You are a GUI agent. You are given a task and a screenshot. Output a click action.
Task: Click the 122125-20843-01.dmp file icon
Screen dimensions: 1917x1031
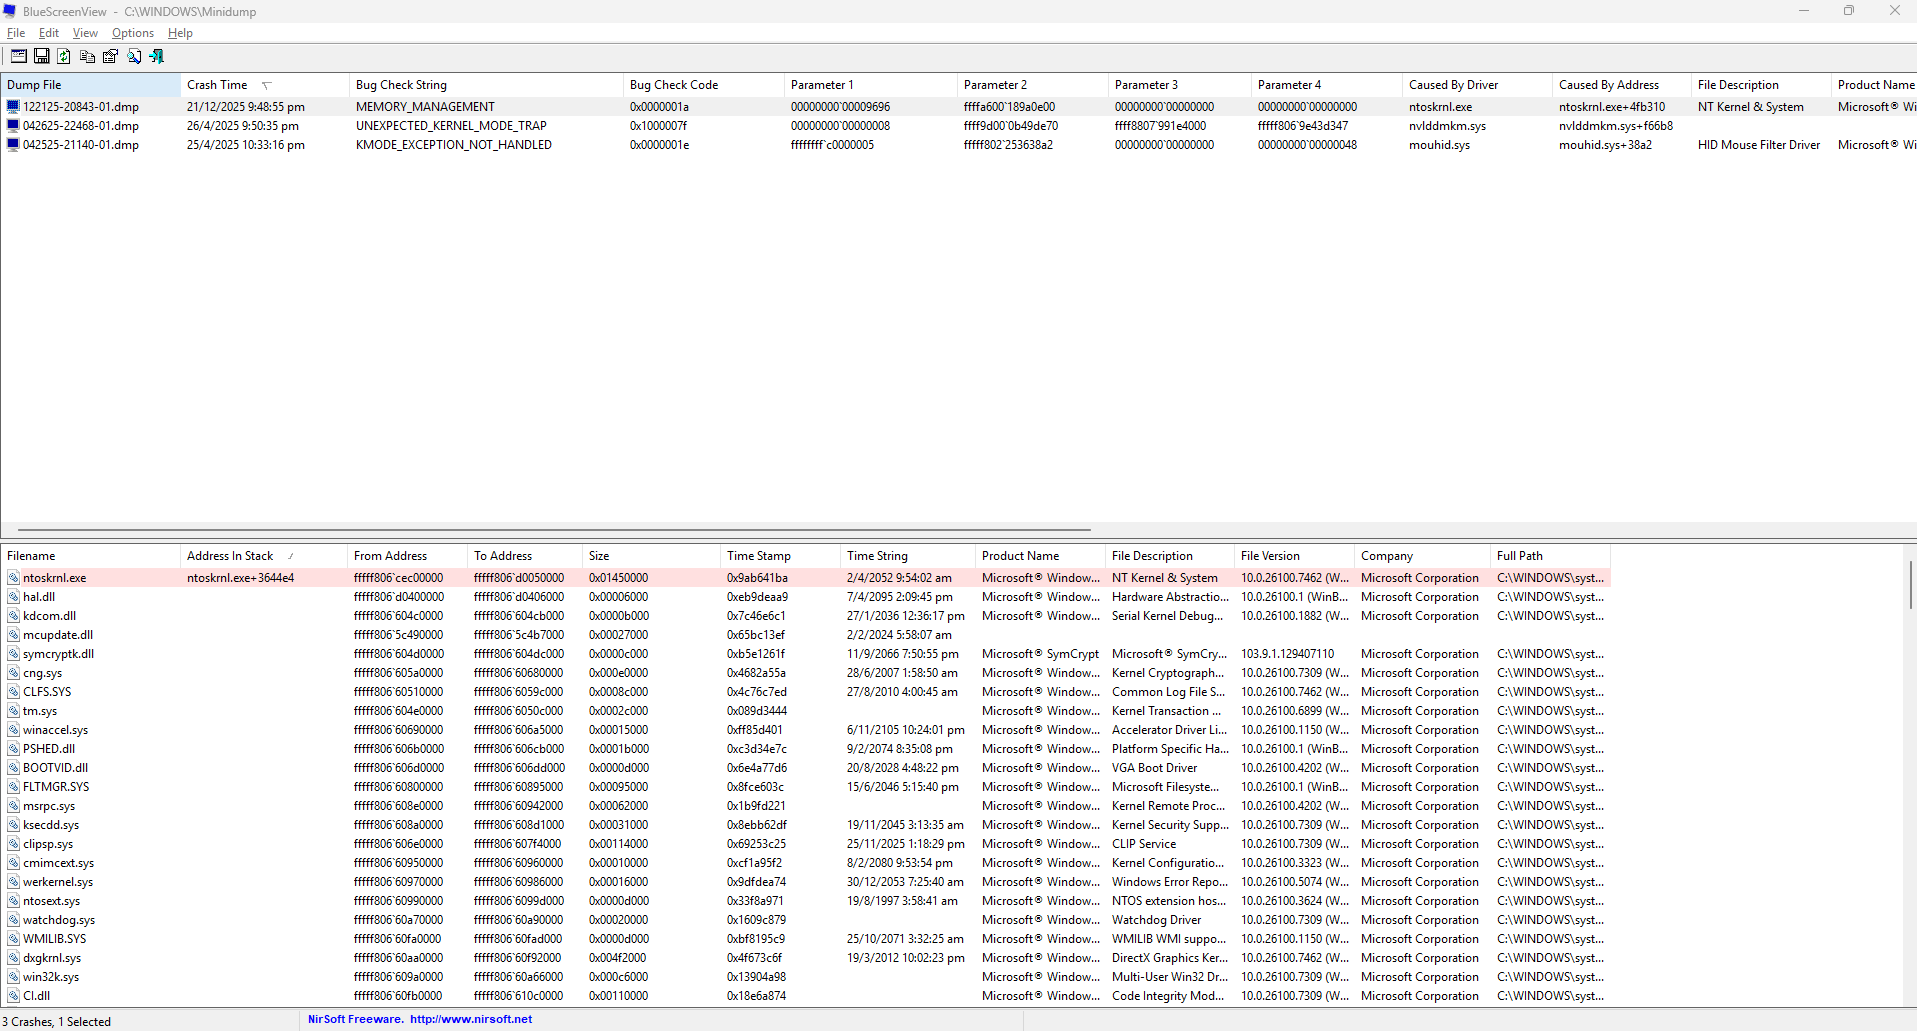point(13,107)
